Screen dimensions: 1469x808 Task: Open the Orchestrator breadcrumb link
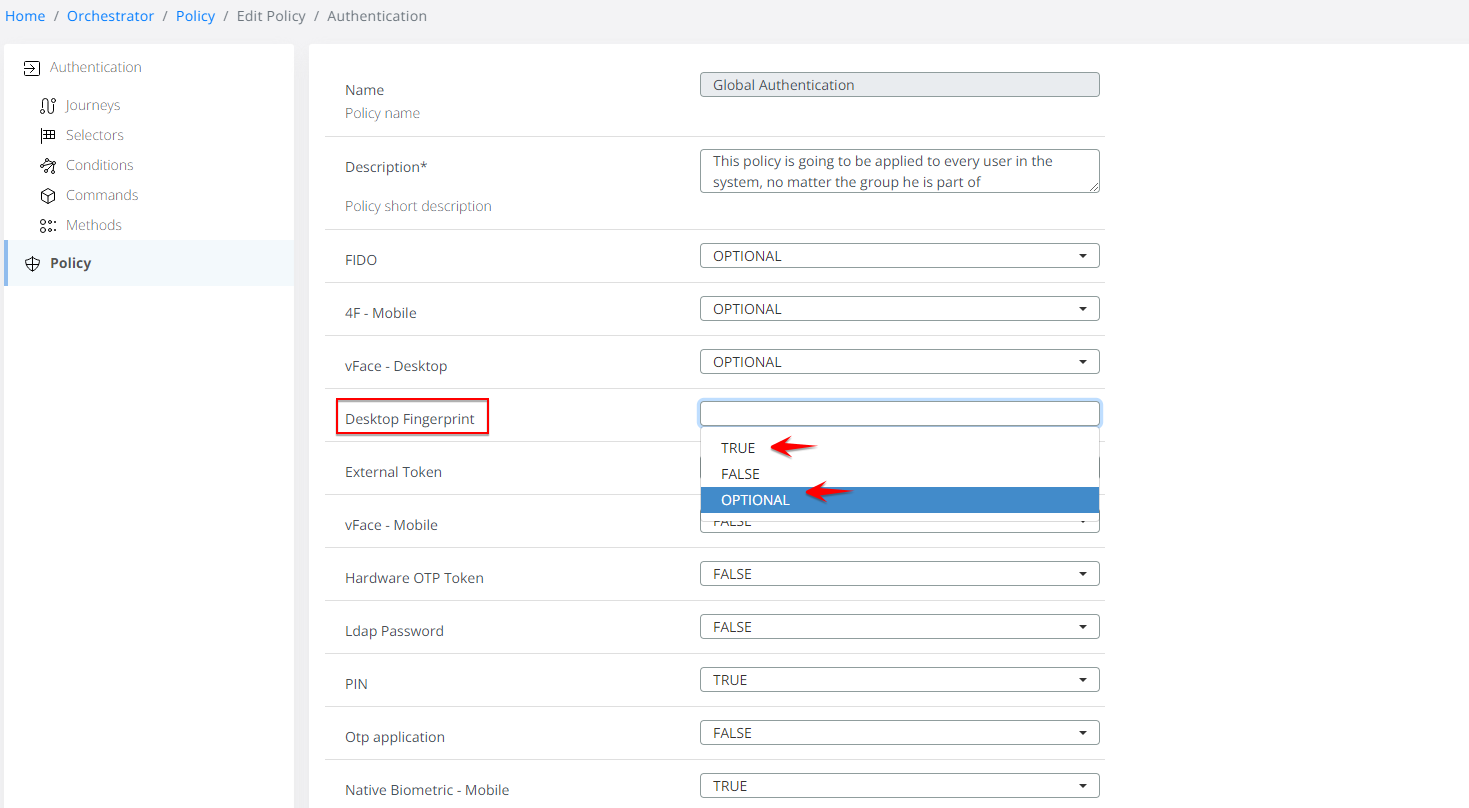pos(110,16)
